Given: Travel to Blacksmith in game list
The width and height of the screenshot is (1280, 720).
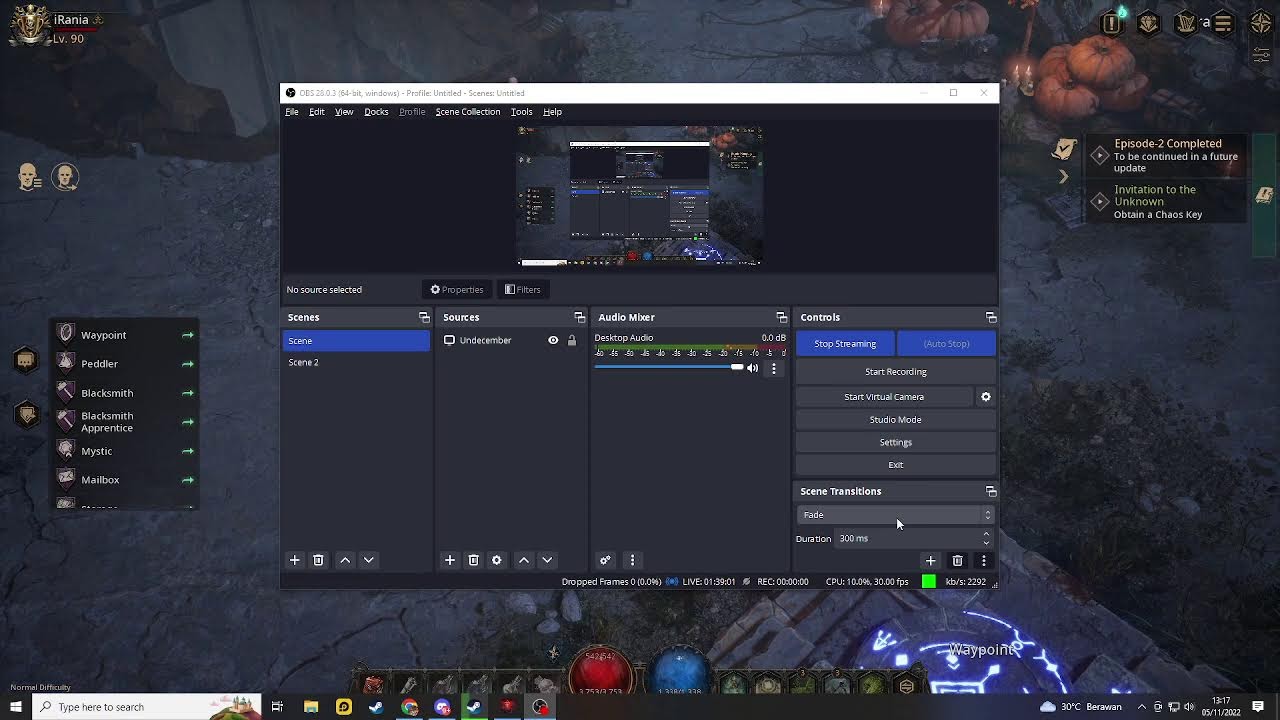Looking at the screenshot, I should coord(125,393).
